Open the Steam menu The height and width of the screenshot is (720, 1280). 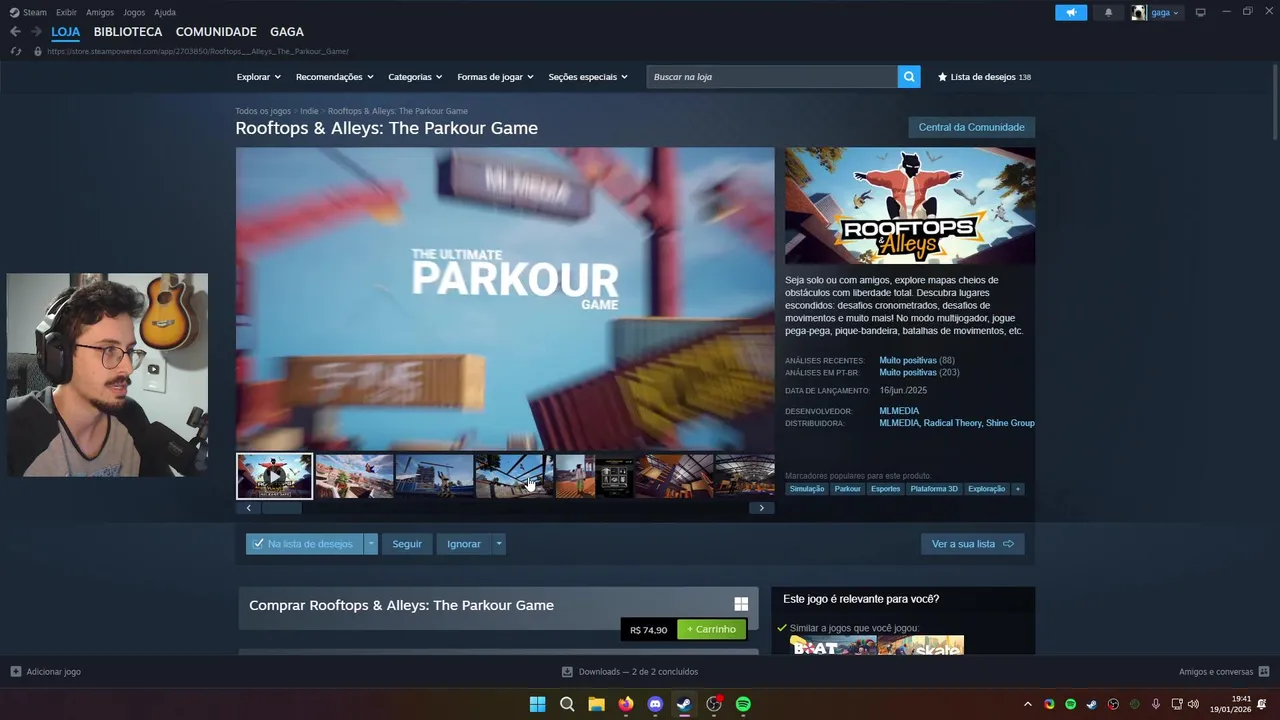29,12
